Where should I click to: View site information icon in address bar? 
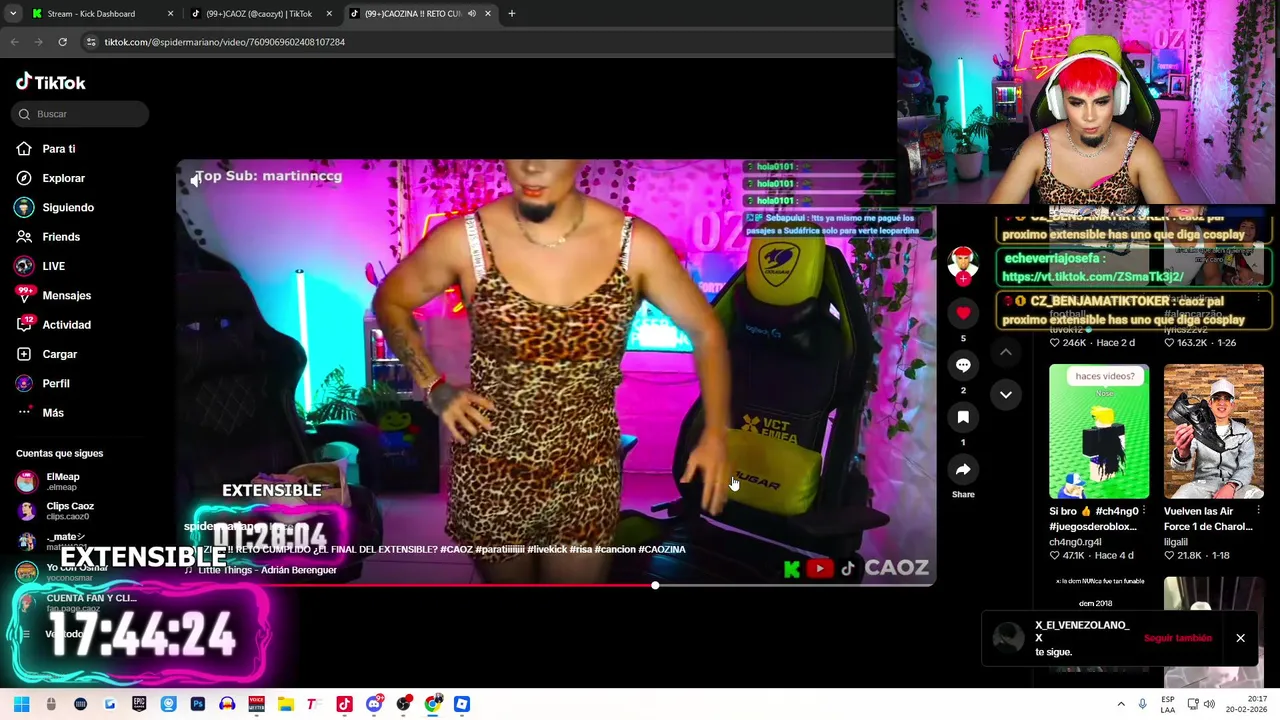[91, 42]
